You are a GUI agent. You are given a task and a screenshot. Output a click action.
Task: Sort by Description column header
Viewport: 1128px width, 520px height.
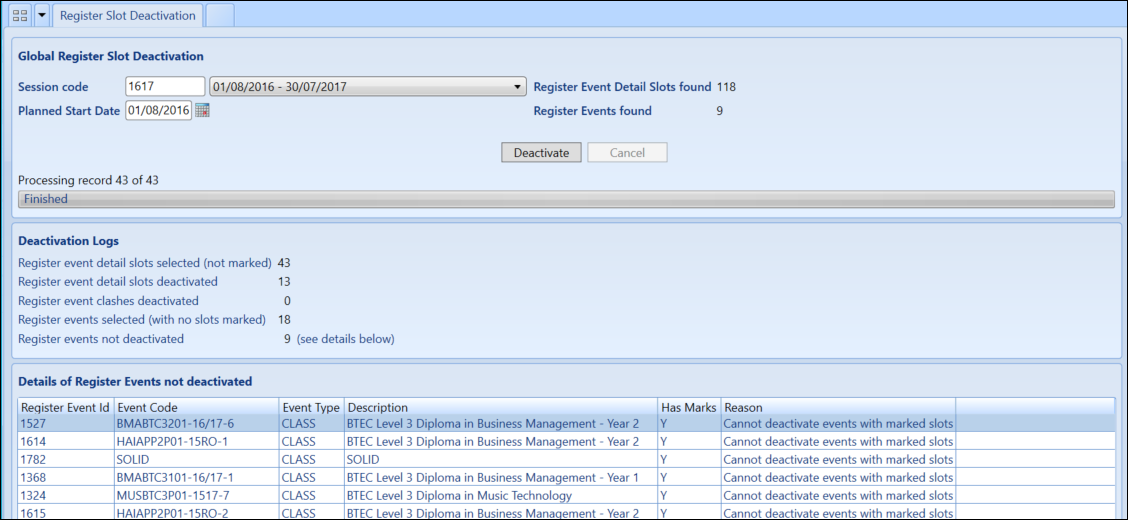click(x=501, y=408)
